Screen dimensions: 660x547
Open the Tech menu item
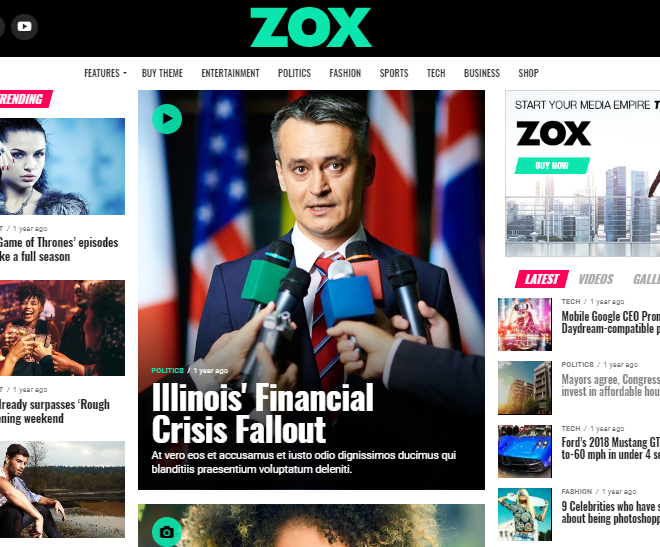(436, 73)
